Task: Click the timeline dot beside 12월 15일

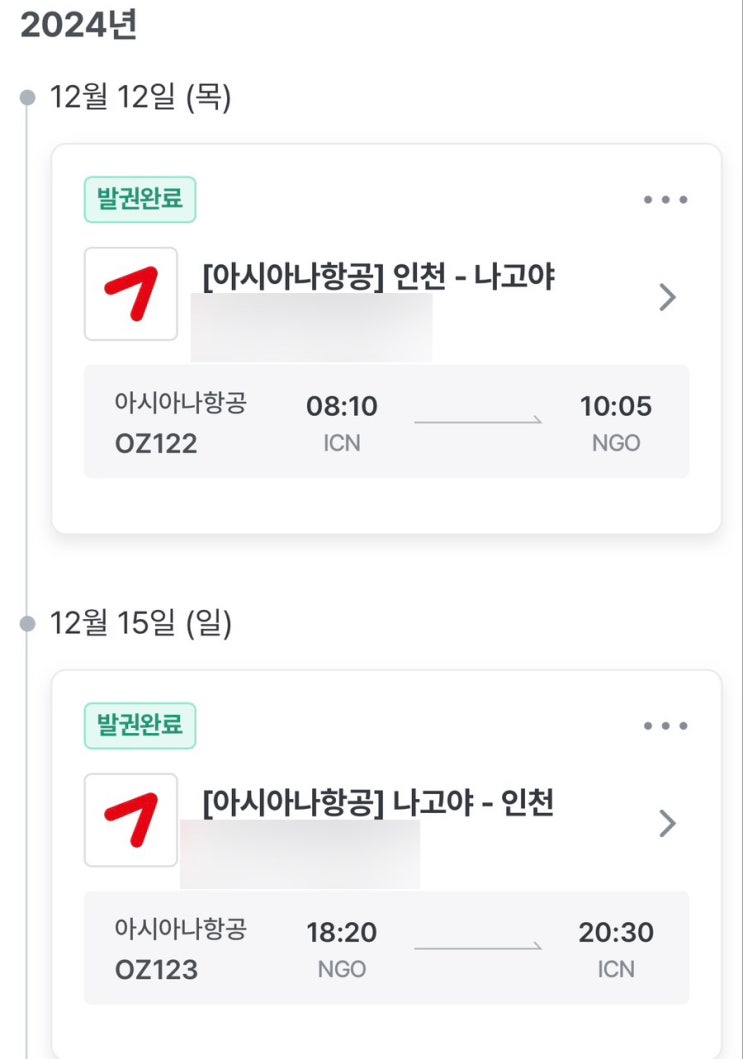Action: click(x=28, y=624)
